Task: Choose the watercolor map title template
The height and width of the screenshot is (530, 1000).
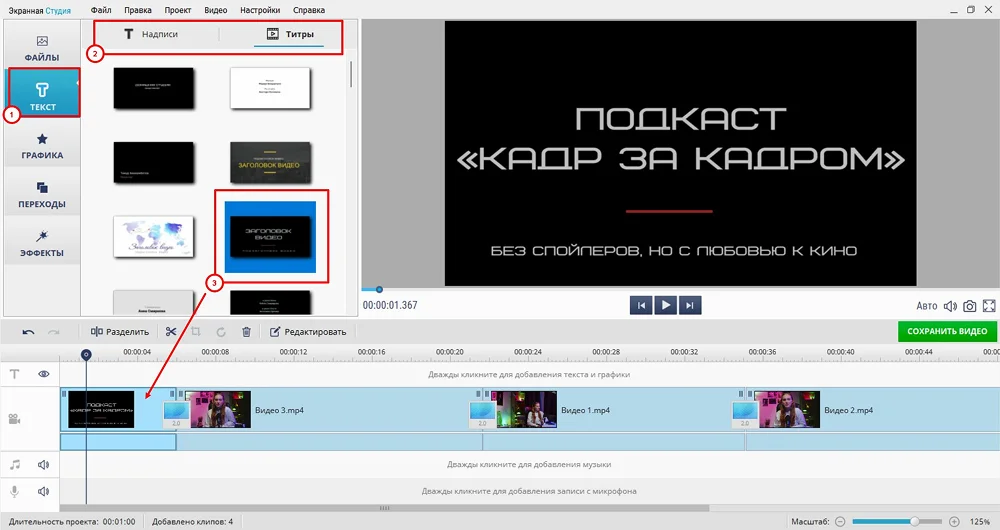Action: click(x=154, y=237)
